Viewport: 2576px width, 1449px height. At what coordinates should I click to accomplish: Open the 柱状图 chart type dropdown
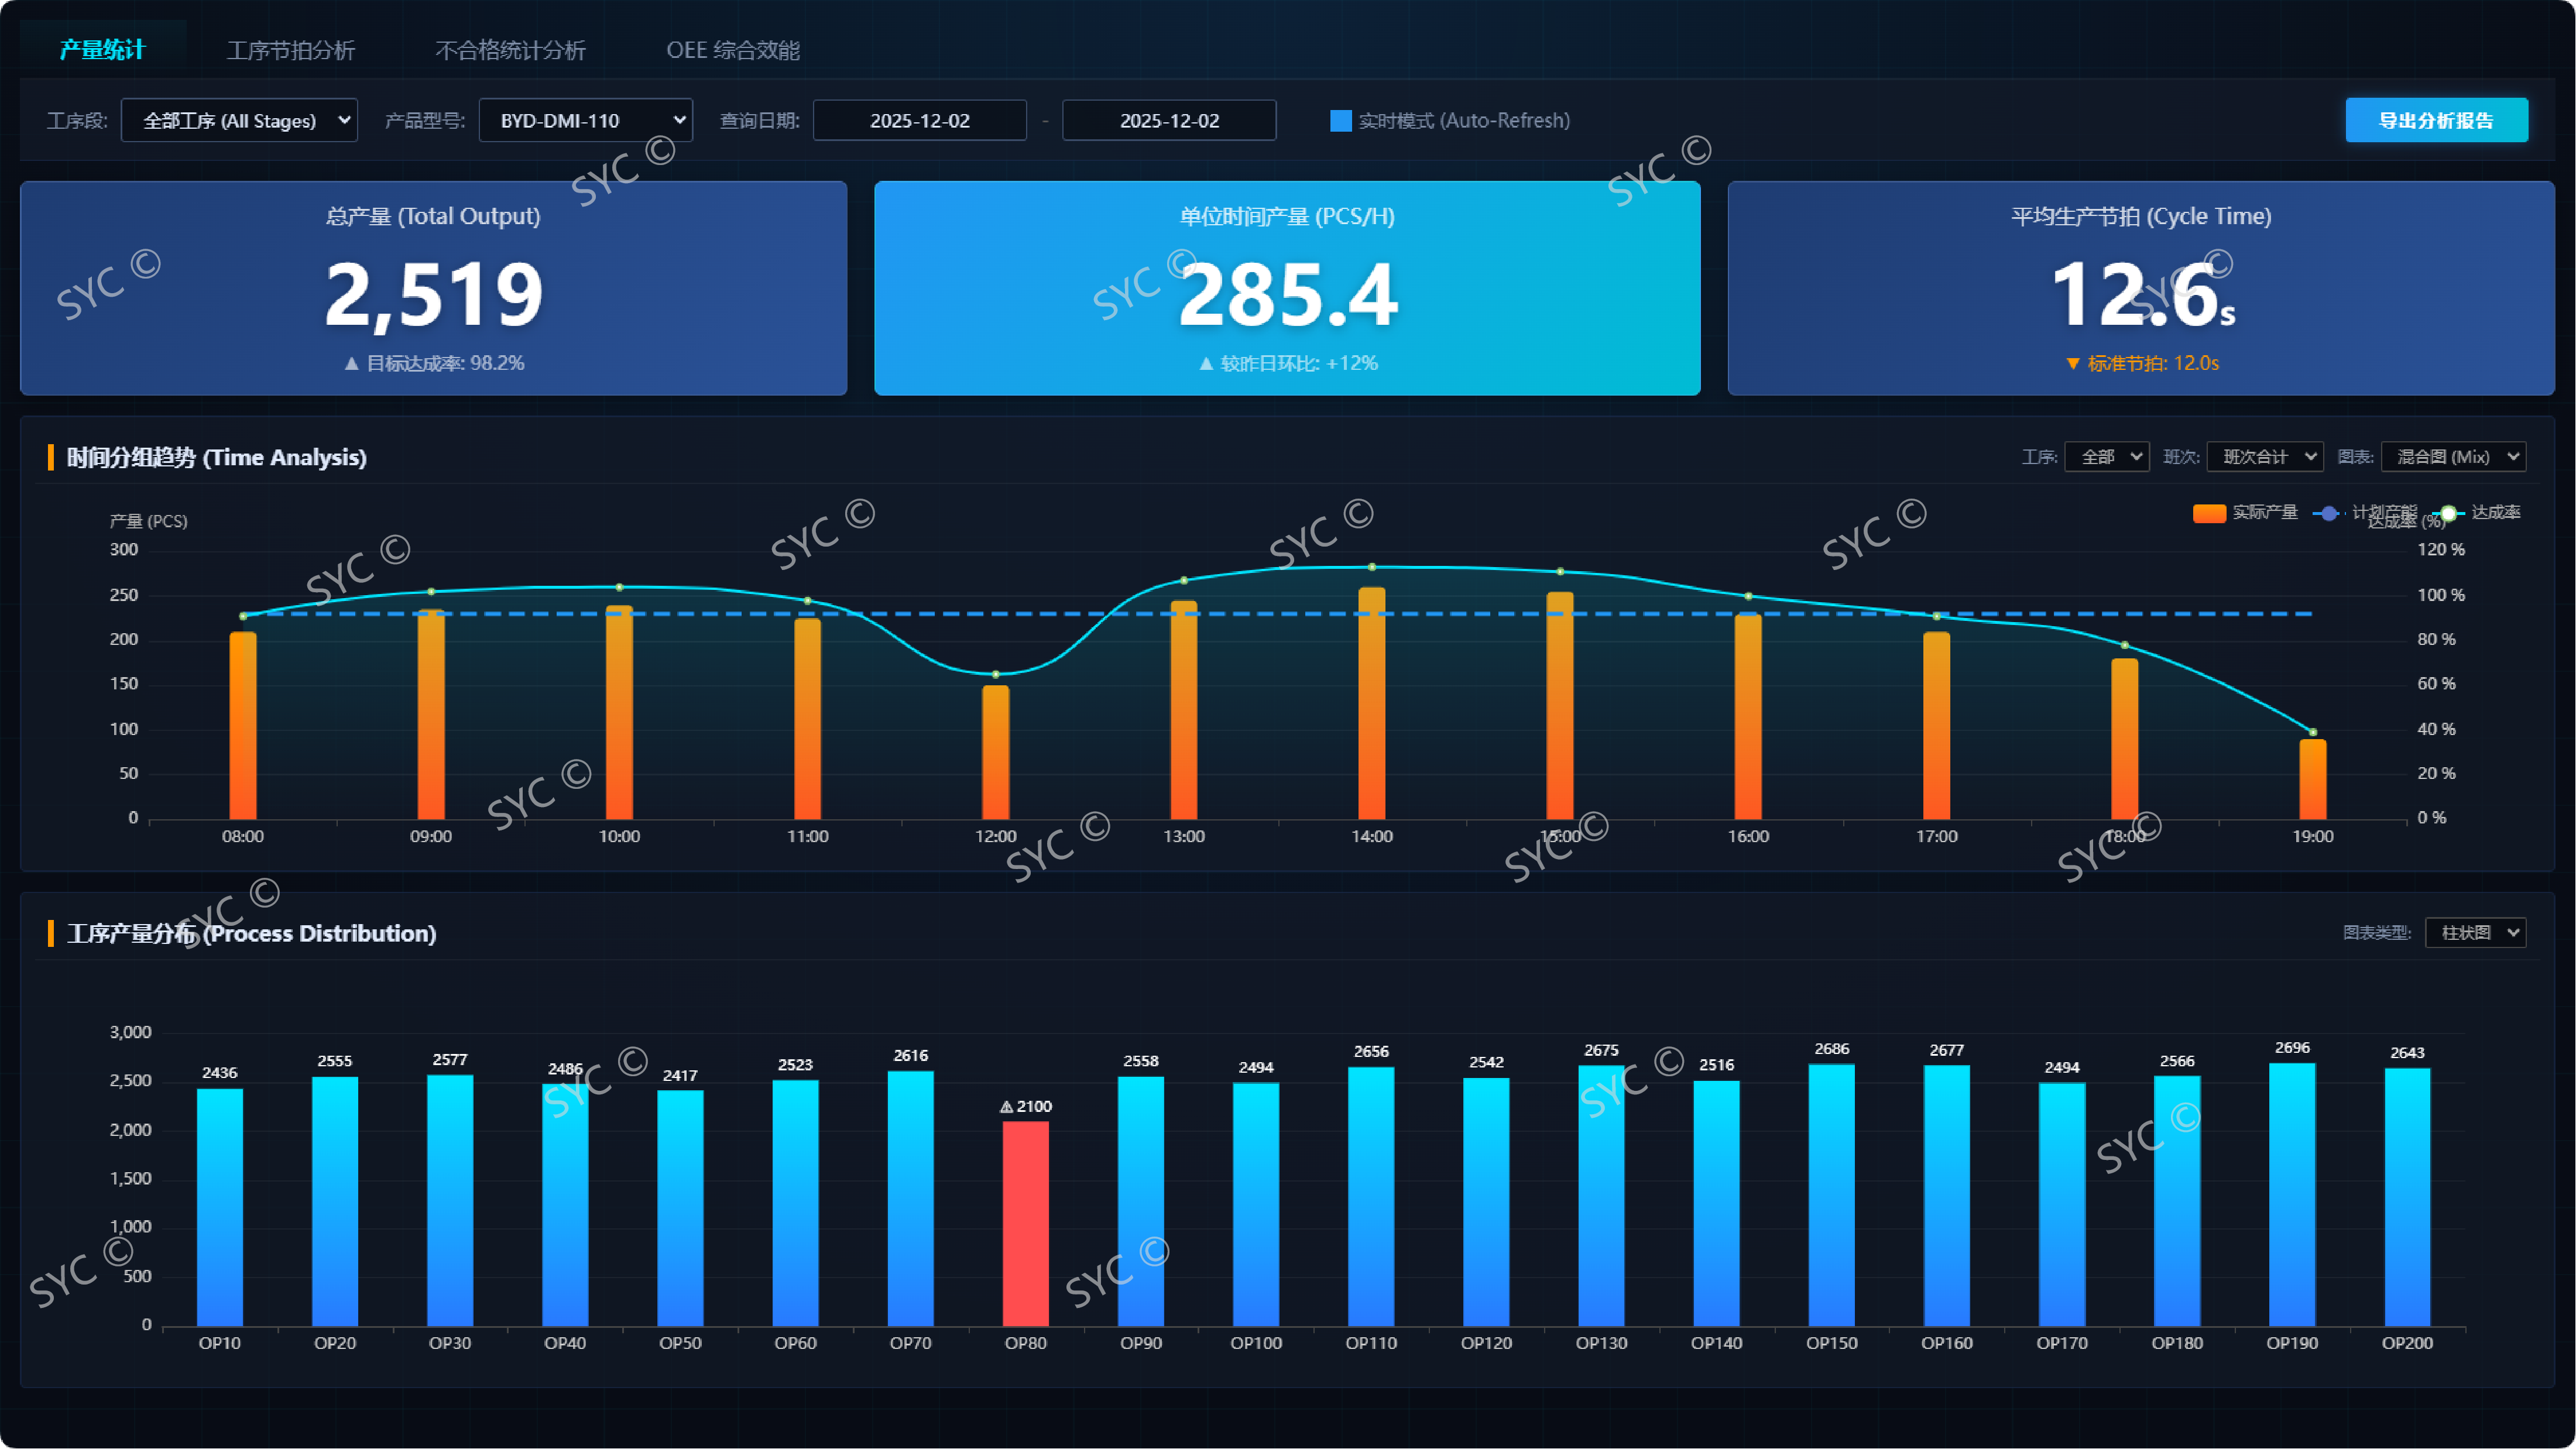(x=2475, y=933)
